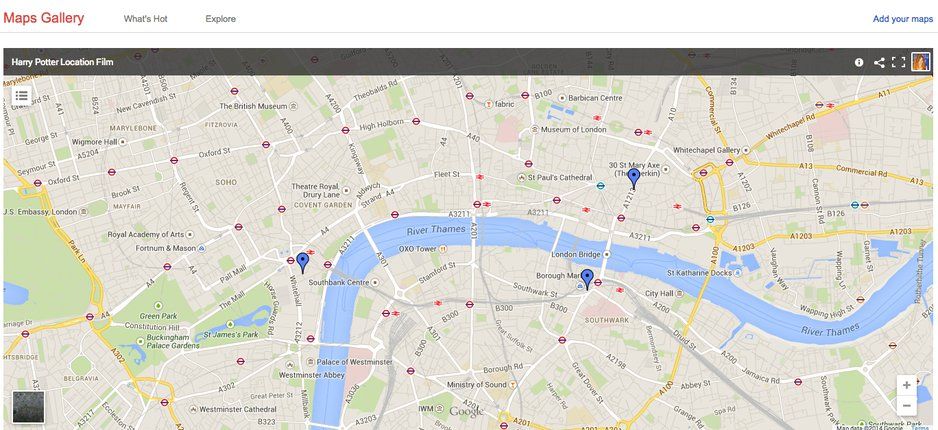Go to Maps Gallery home

pos(44,18)
